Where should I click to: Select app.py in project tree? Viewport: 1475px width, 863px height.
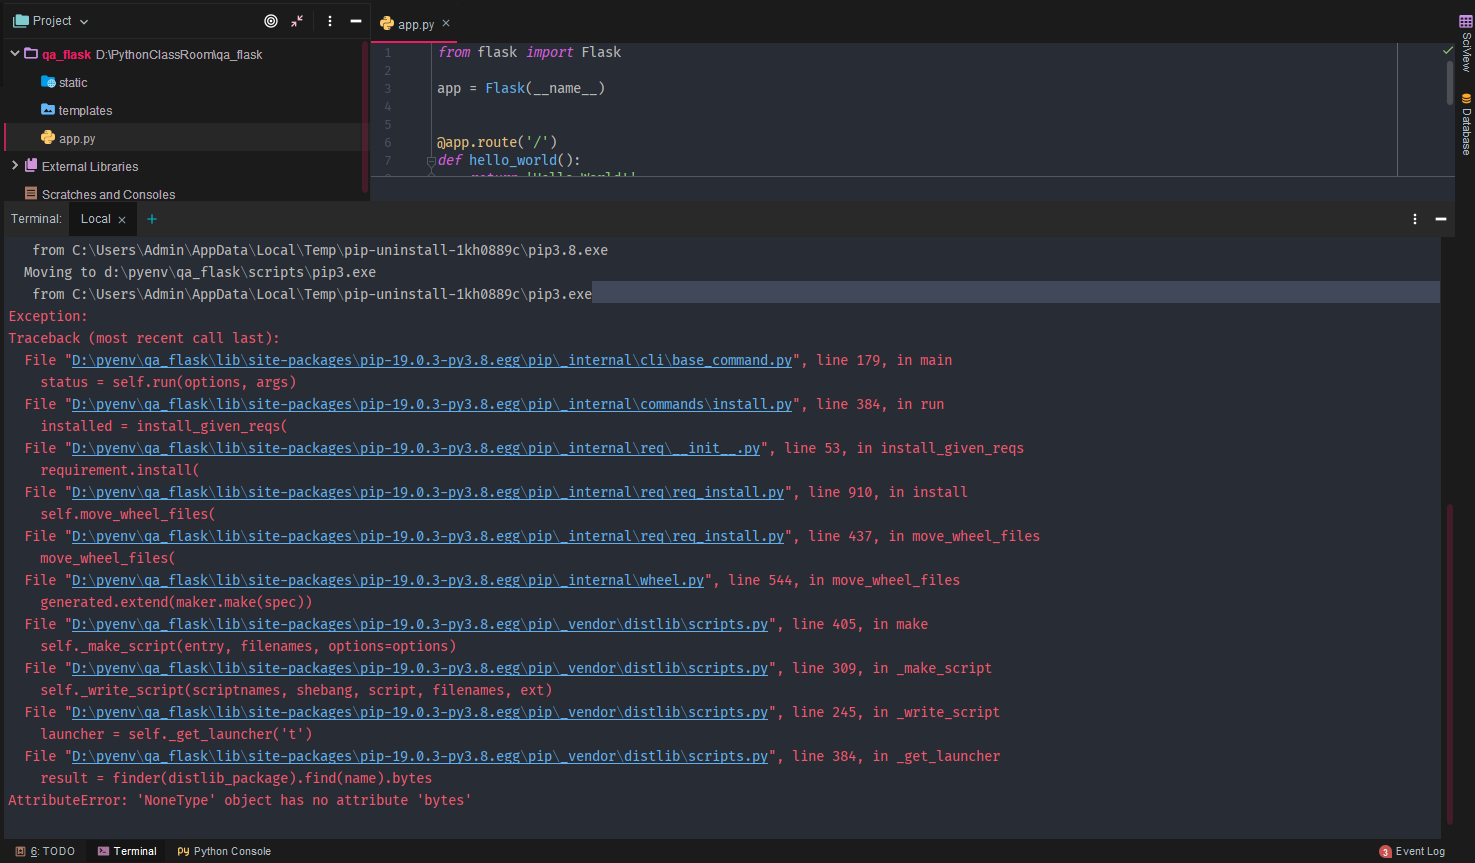(x=68, y=138)
